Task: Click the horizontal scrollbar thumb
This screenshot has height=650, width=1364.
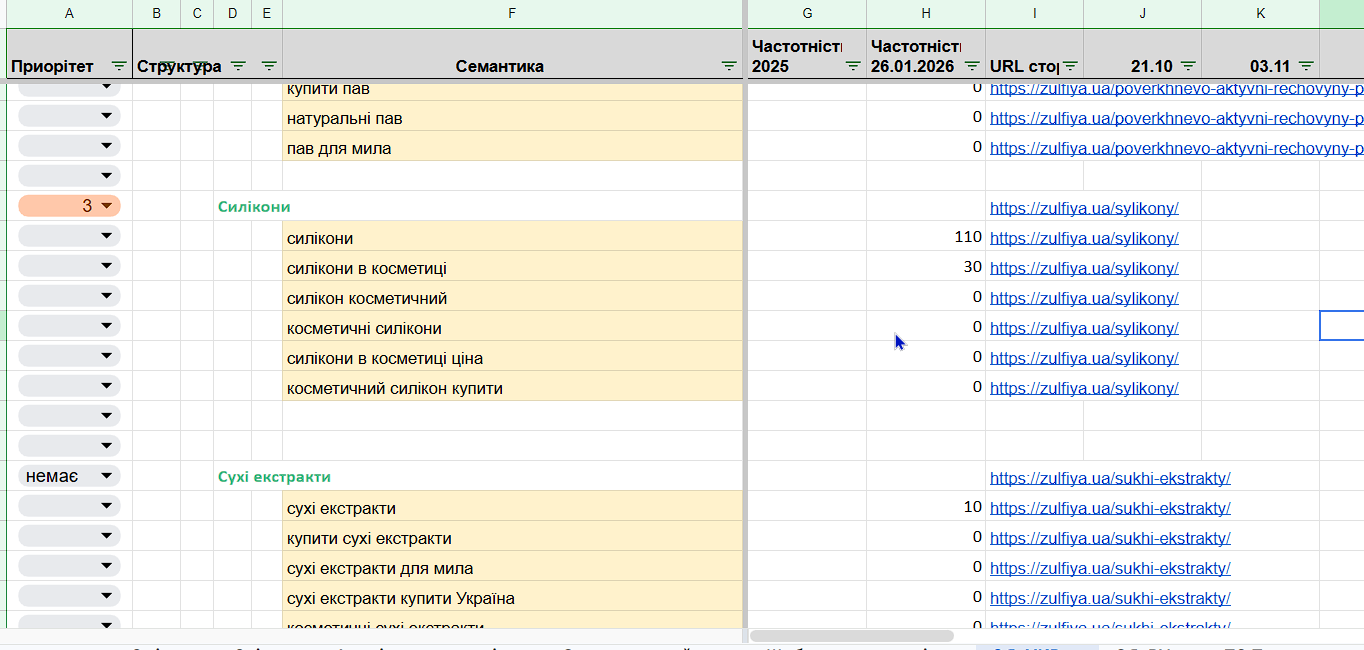Action: 851,636
